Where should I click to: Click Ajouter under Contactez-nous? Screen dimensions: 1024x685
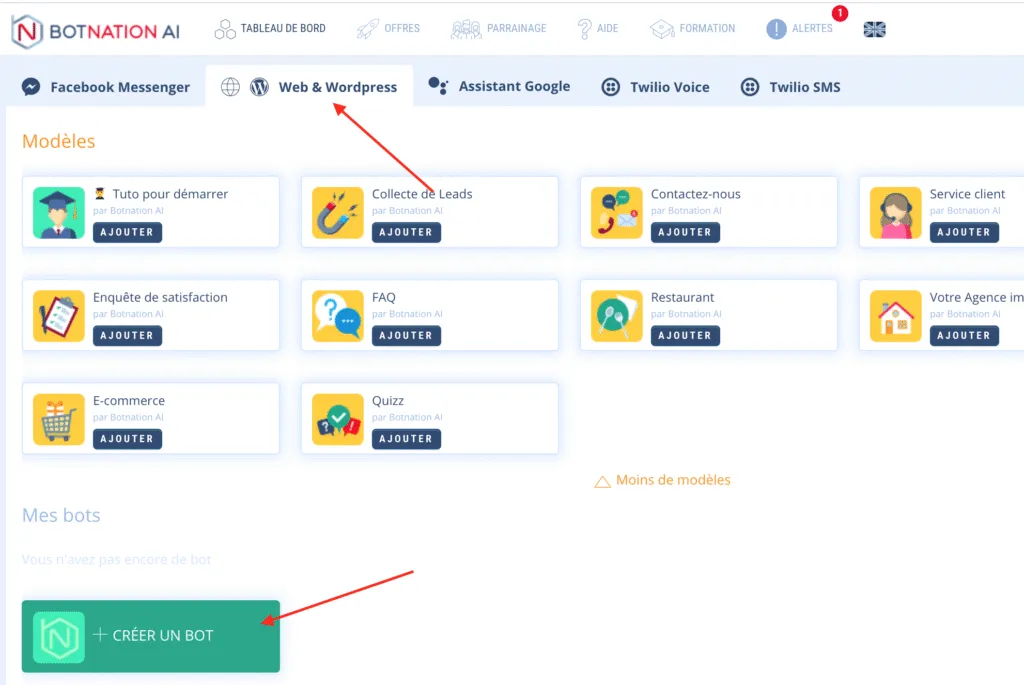click(x=685, y=232)
